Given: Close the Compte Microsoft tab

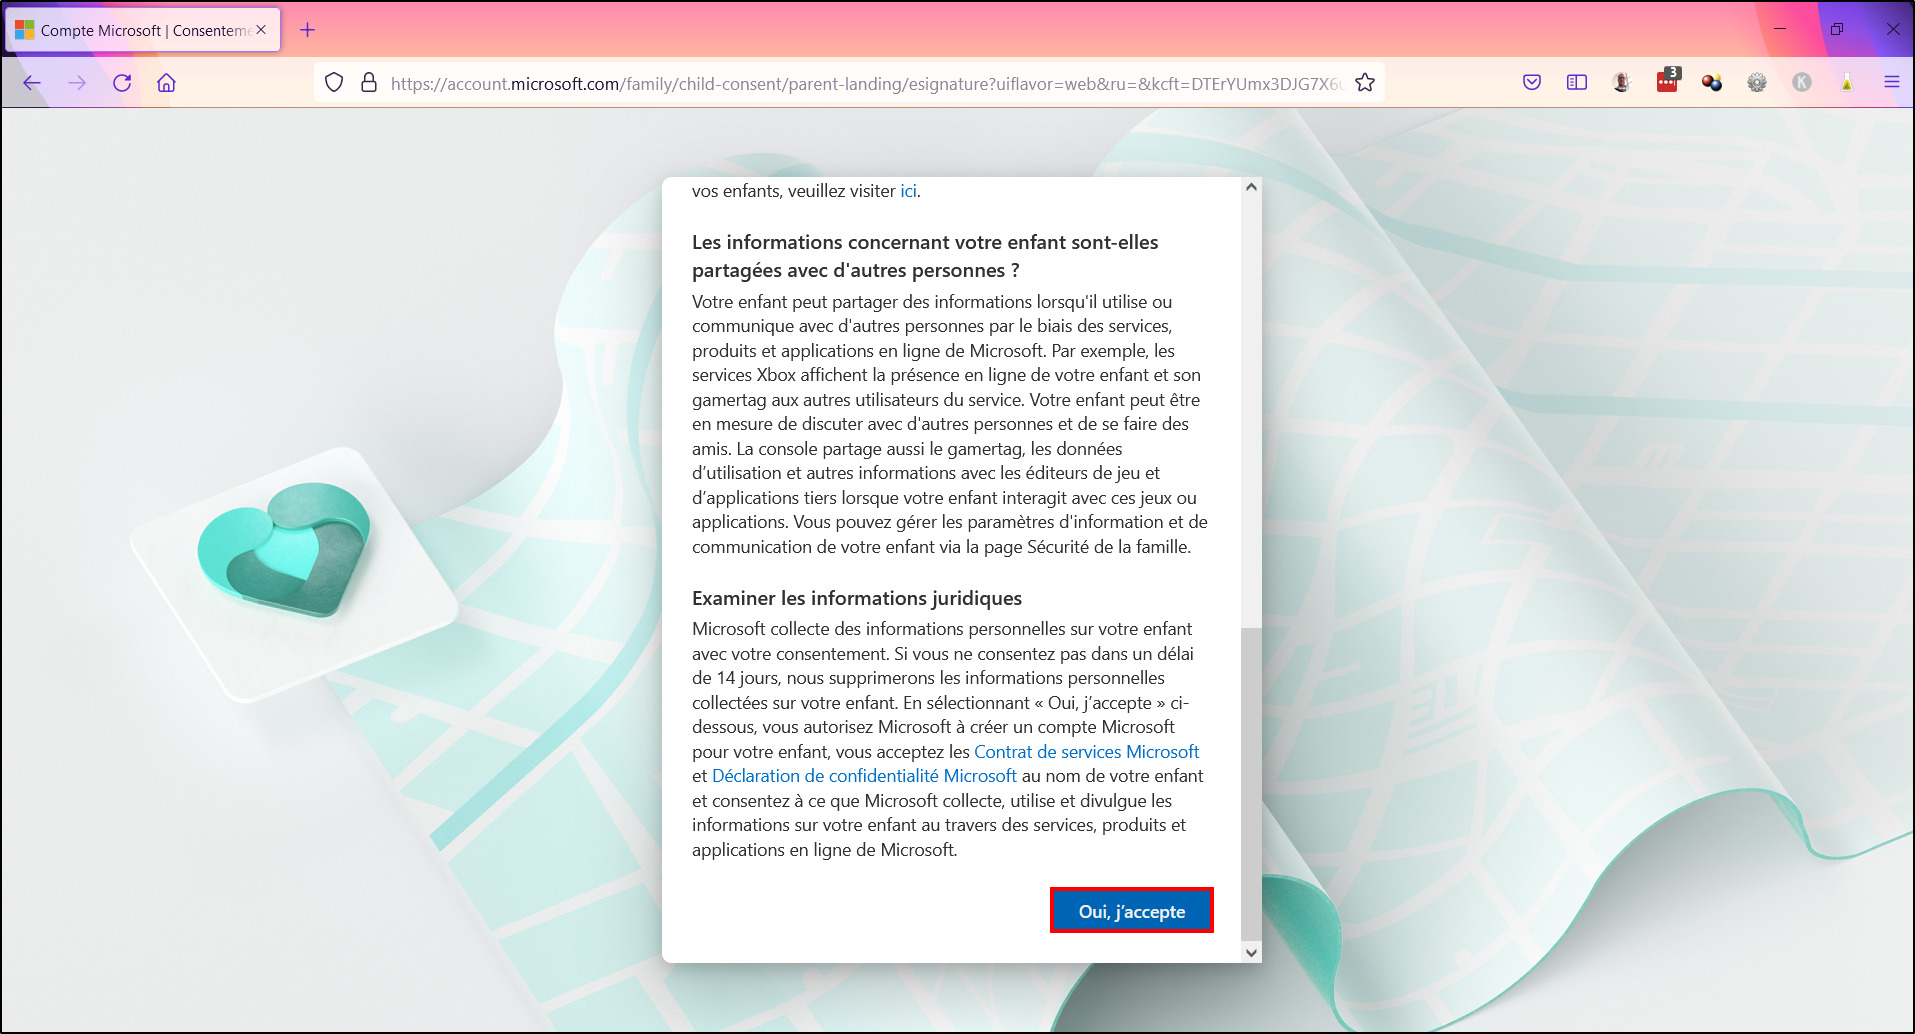Looking at the screenshot, I should tap(262, 30).
